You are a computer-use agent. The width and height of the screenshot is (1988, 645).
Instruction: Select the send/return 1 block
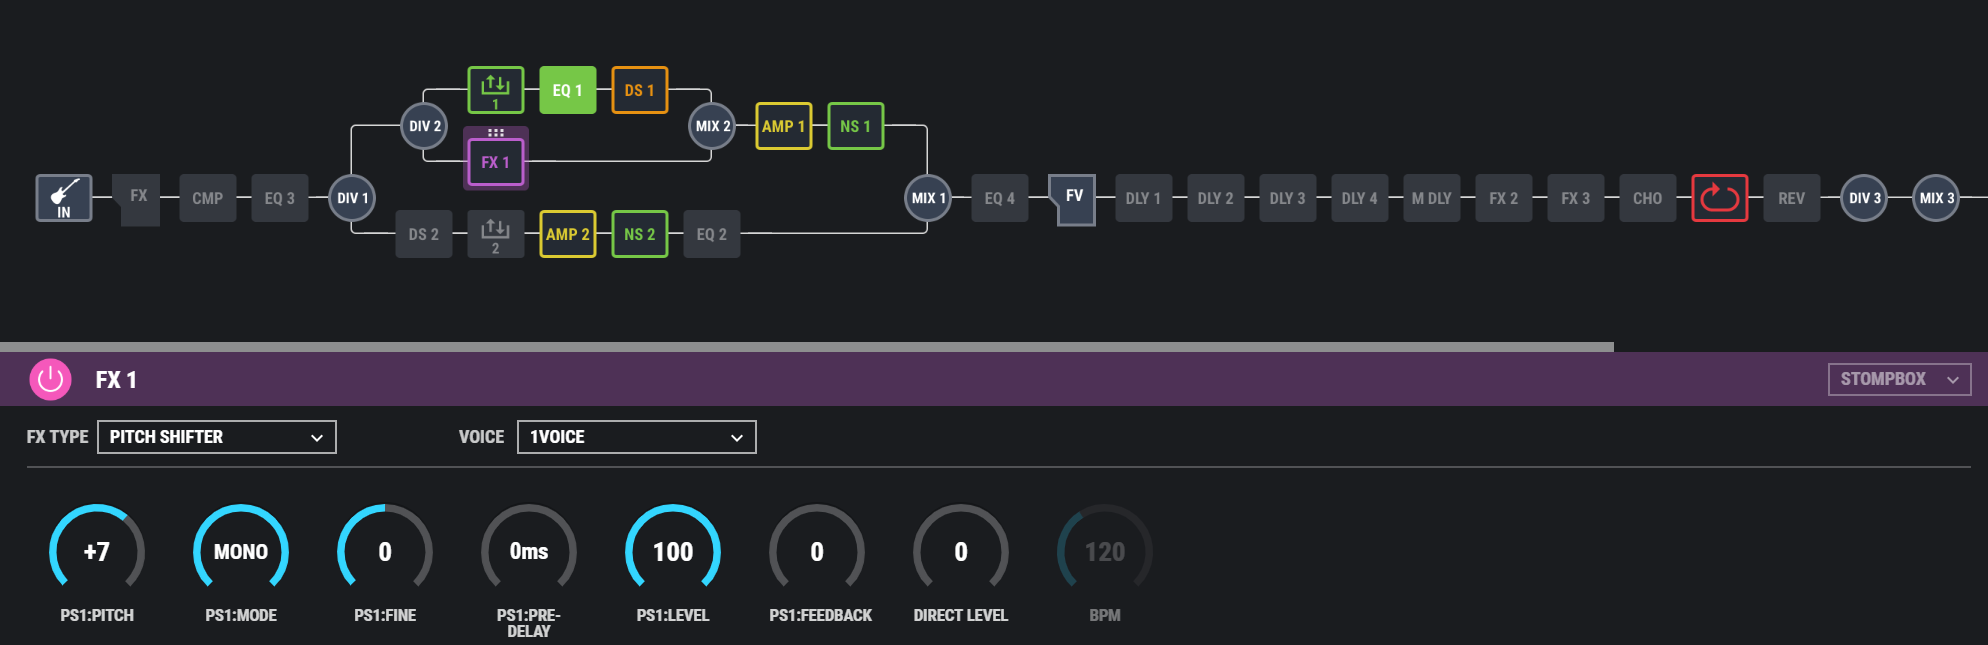(496, 90)
